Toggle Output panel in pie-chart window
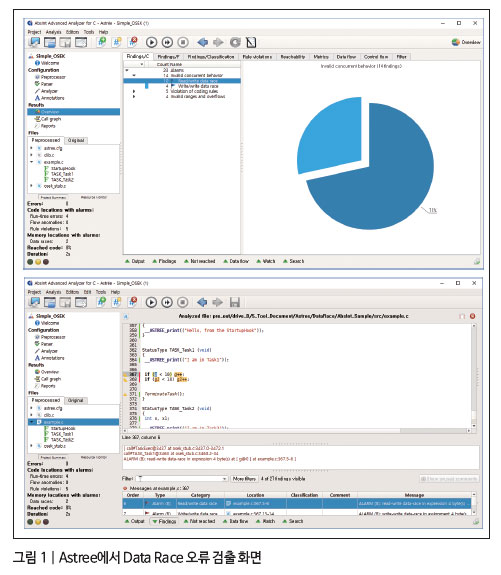This screenshot has width=501, height=575. [x=135, y=261]
